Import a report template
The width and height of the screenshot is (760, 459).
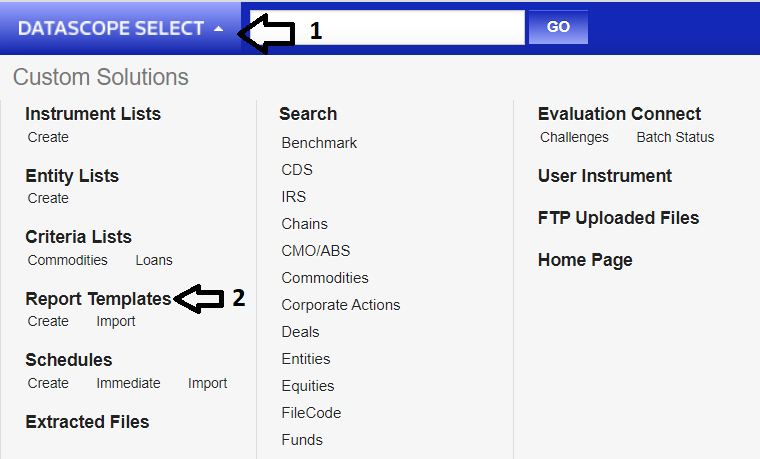[116, 321]
